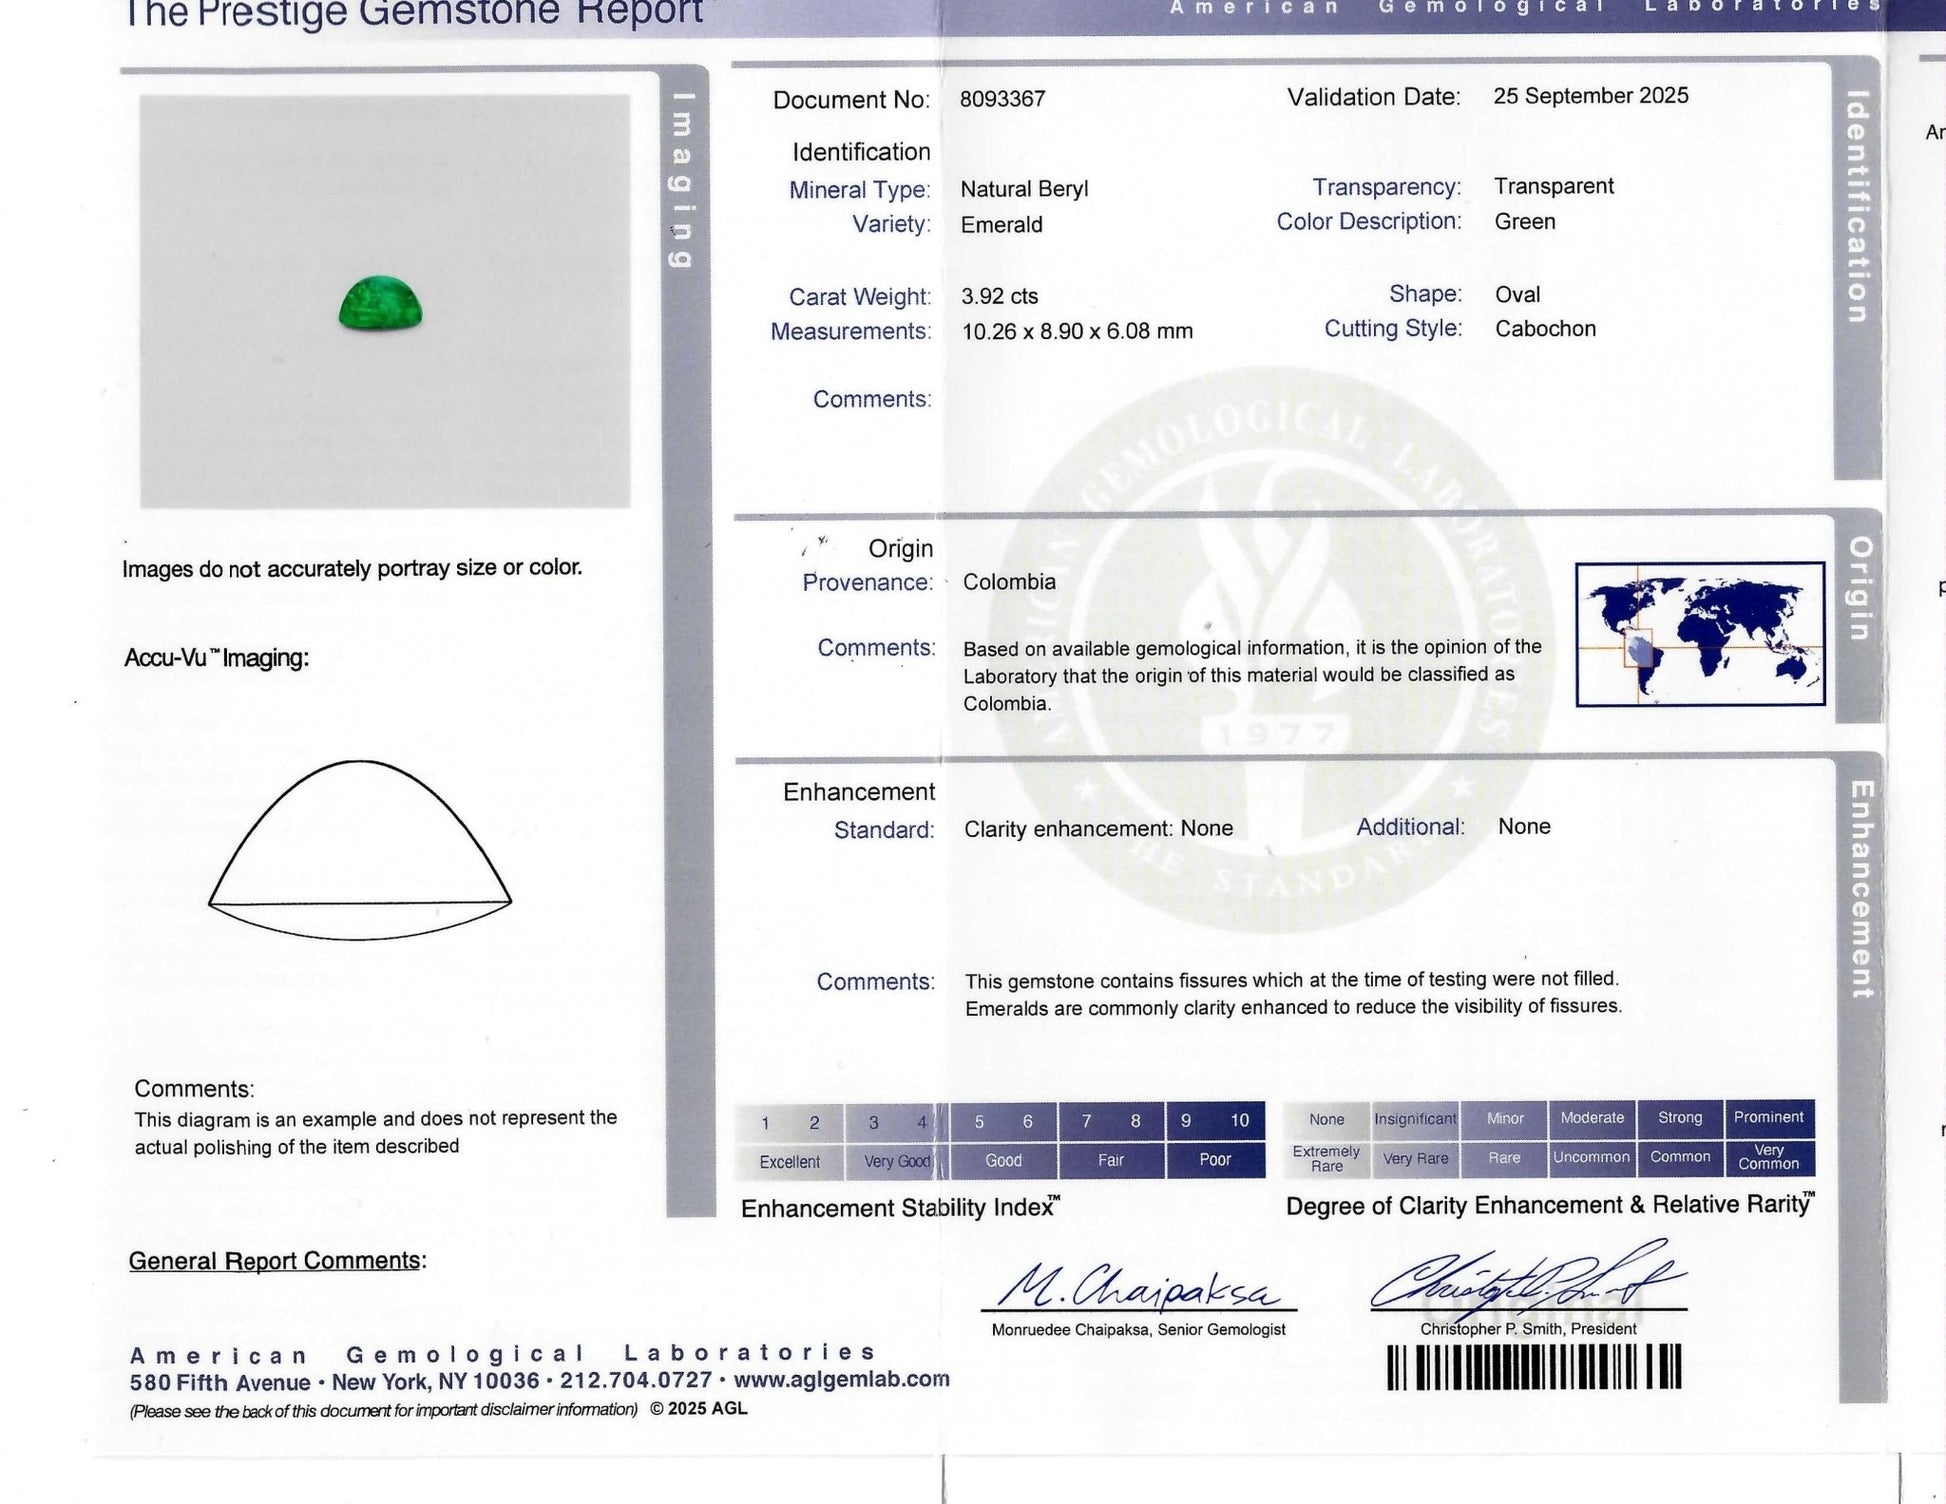Screen dimensions: 1946x1504
Task: Click the Extremely Rare rarity cell
Action: click(x=1326, y=1158)
